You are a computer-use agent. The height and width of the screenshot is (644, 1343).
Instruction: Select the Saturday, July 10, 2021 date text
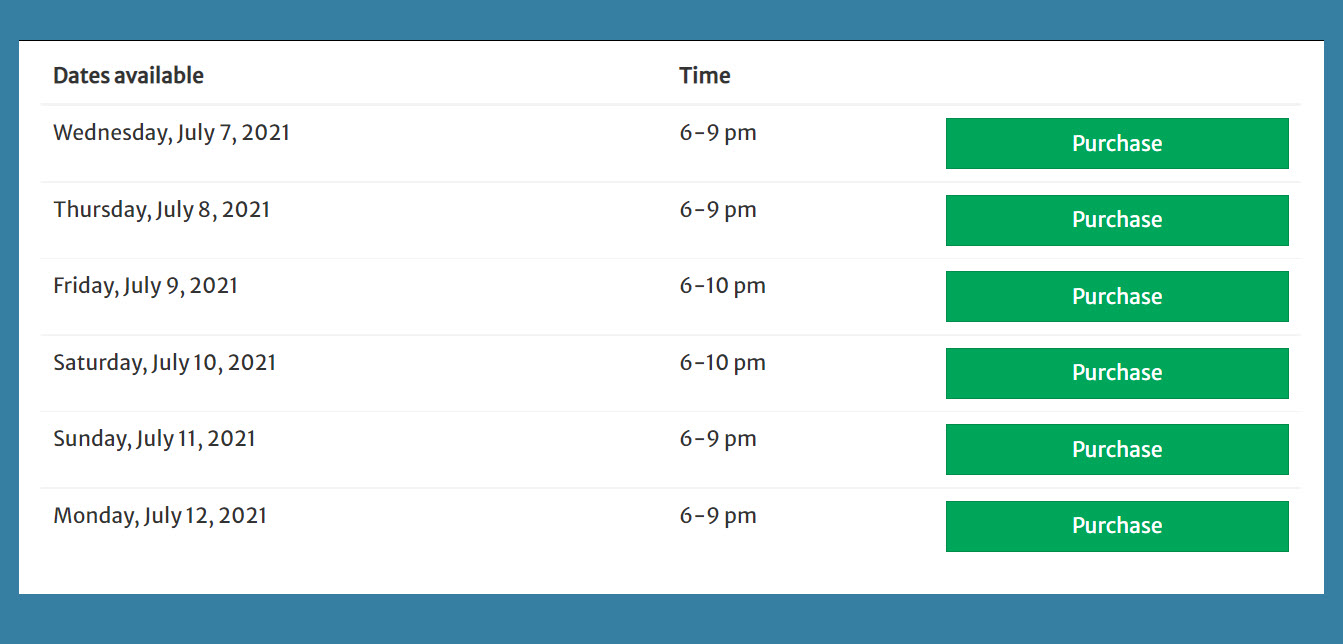click(x=164, y=363)
